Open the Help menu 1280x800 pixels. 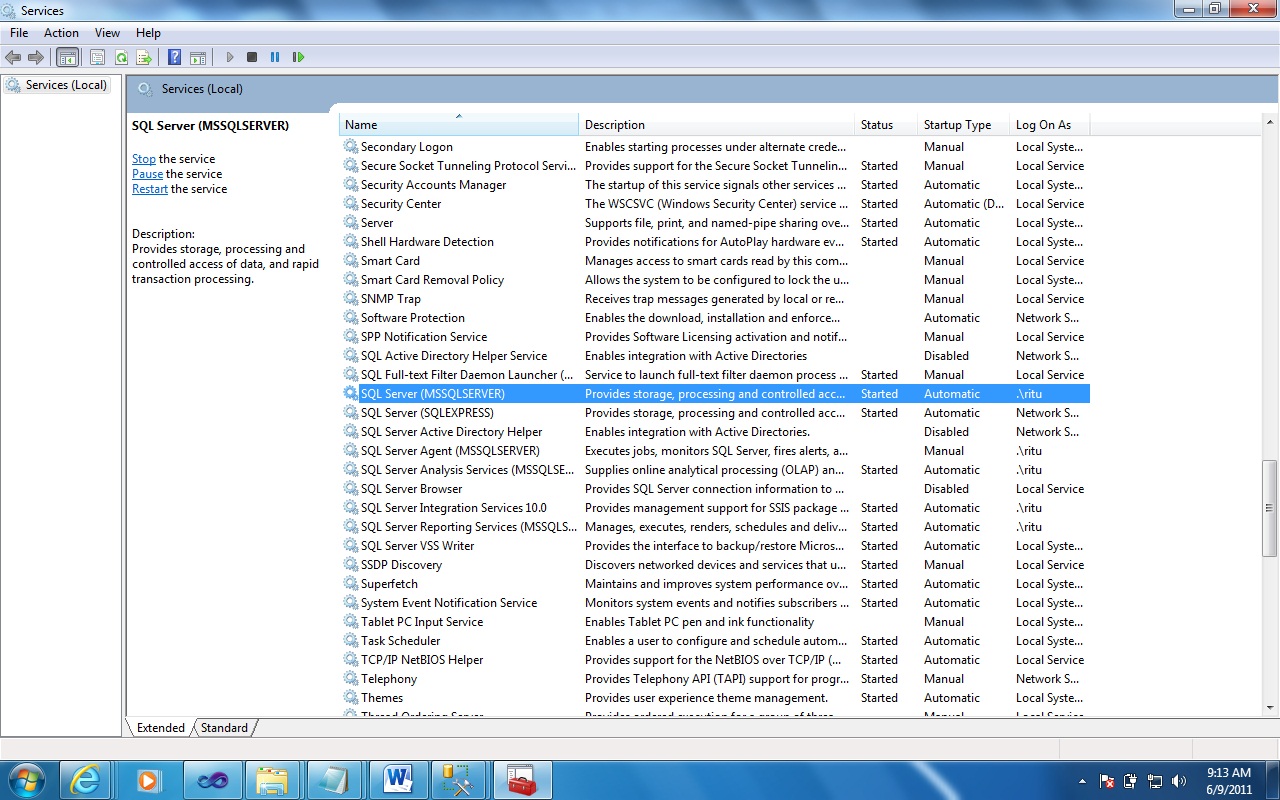point(148,33)
